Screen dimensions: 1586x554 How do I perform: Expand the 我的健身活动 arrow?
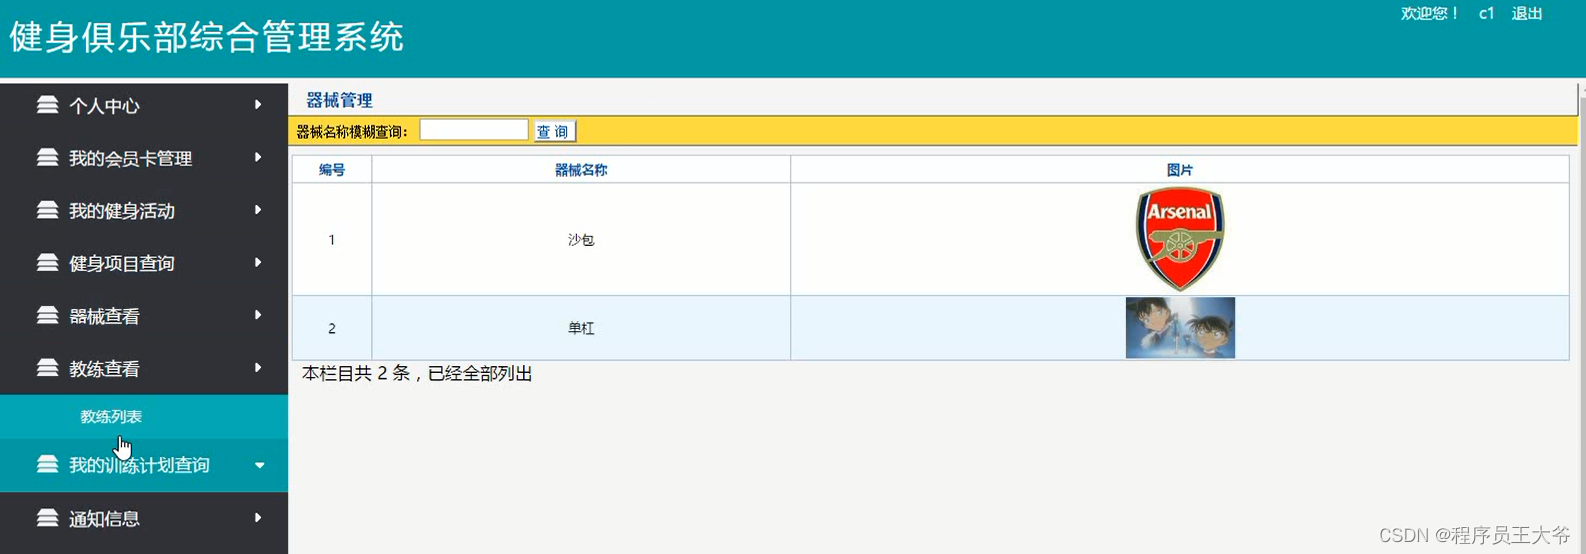tap(258, 210)
